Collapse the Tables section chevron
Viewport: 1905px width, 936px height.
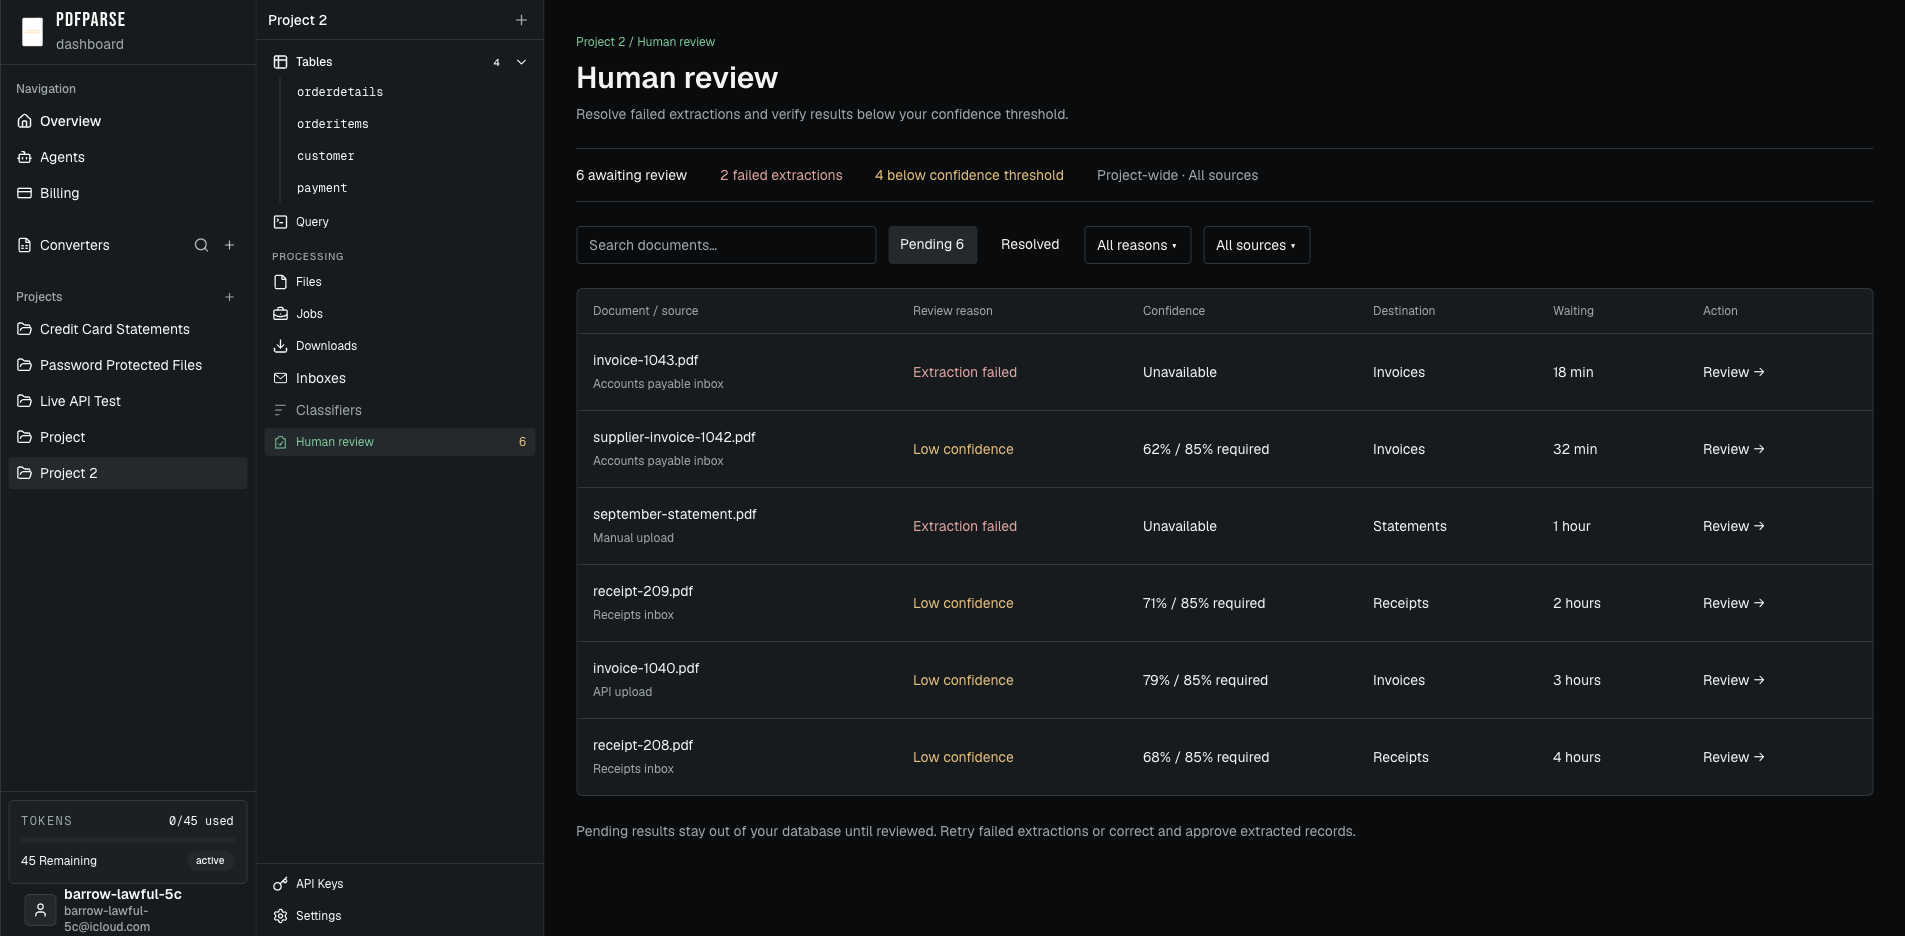521,62
